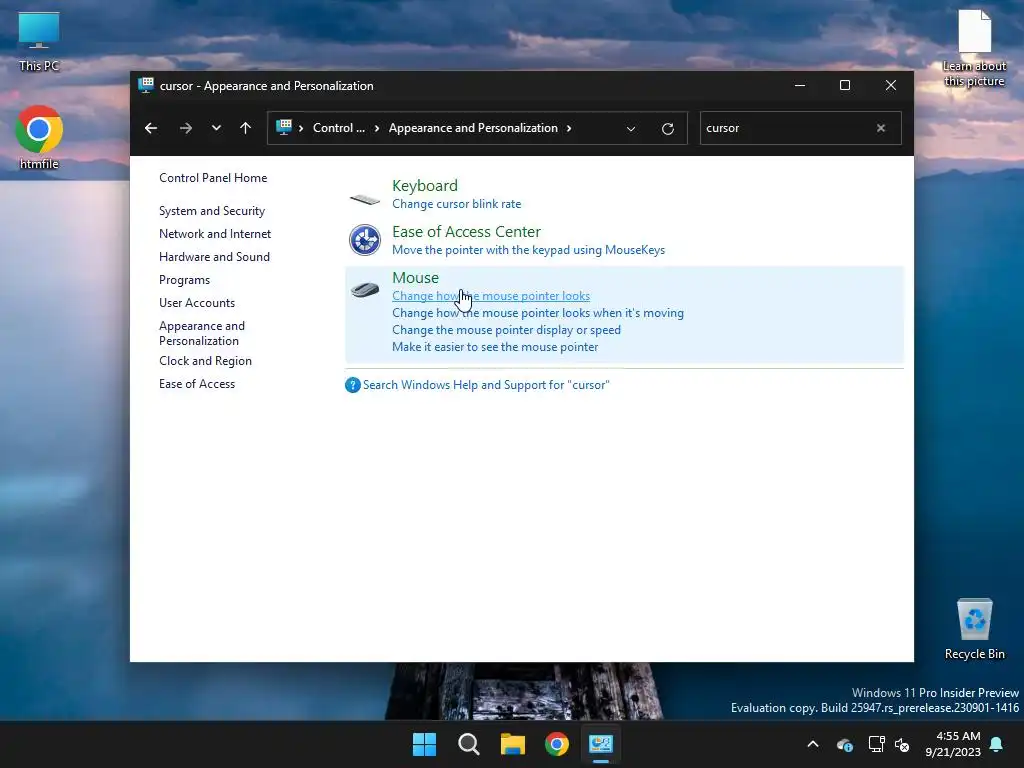This screenshot has height=768, width=1024.
Task: Open notifications bell icon
Action: [x=997, y=744]
